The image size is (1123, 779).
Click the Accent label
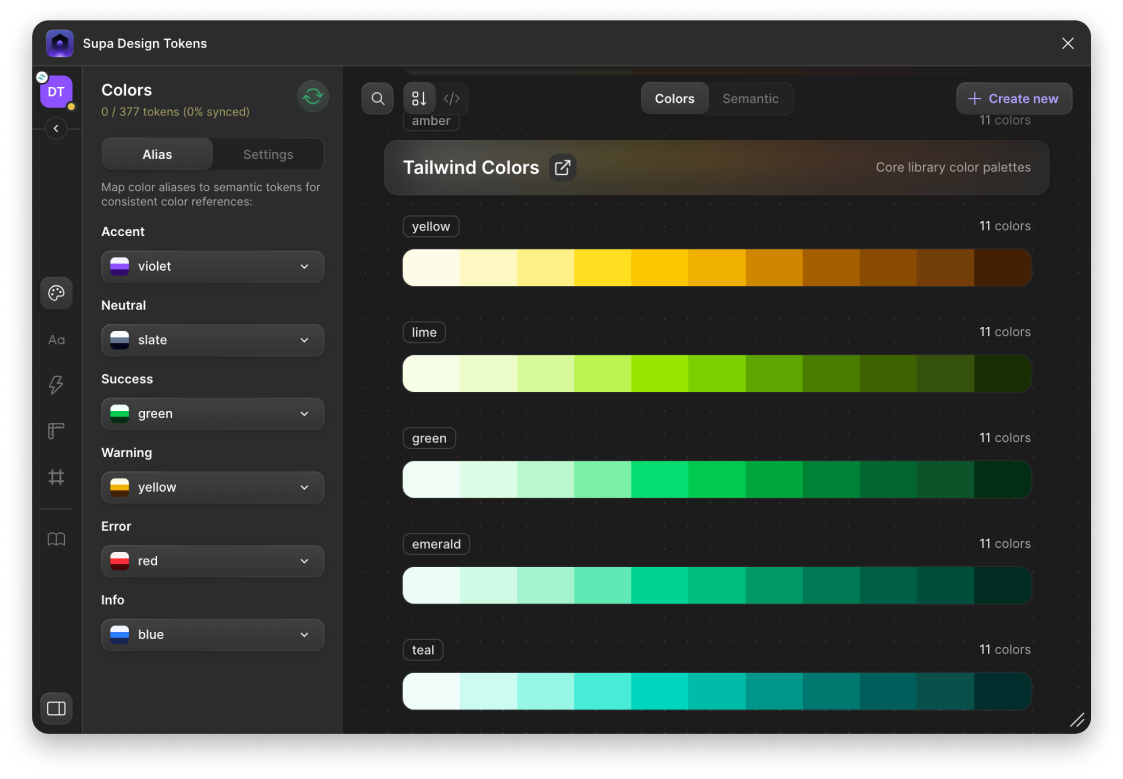[x=122, y=232]
